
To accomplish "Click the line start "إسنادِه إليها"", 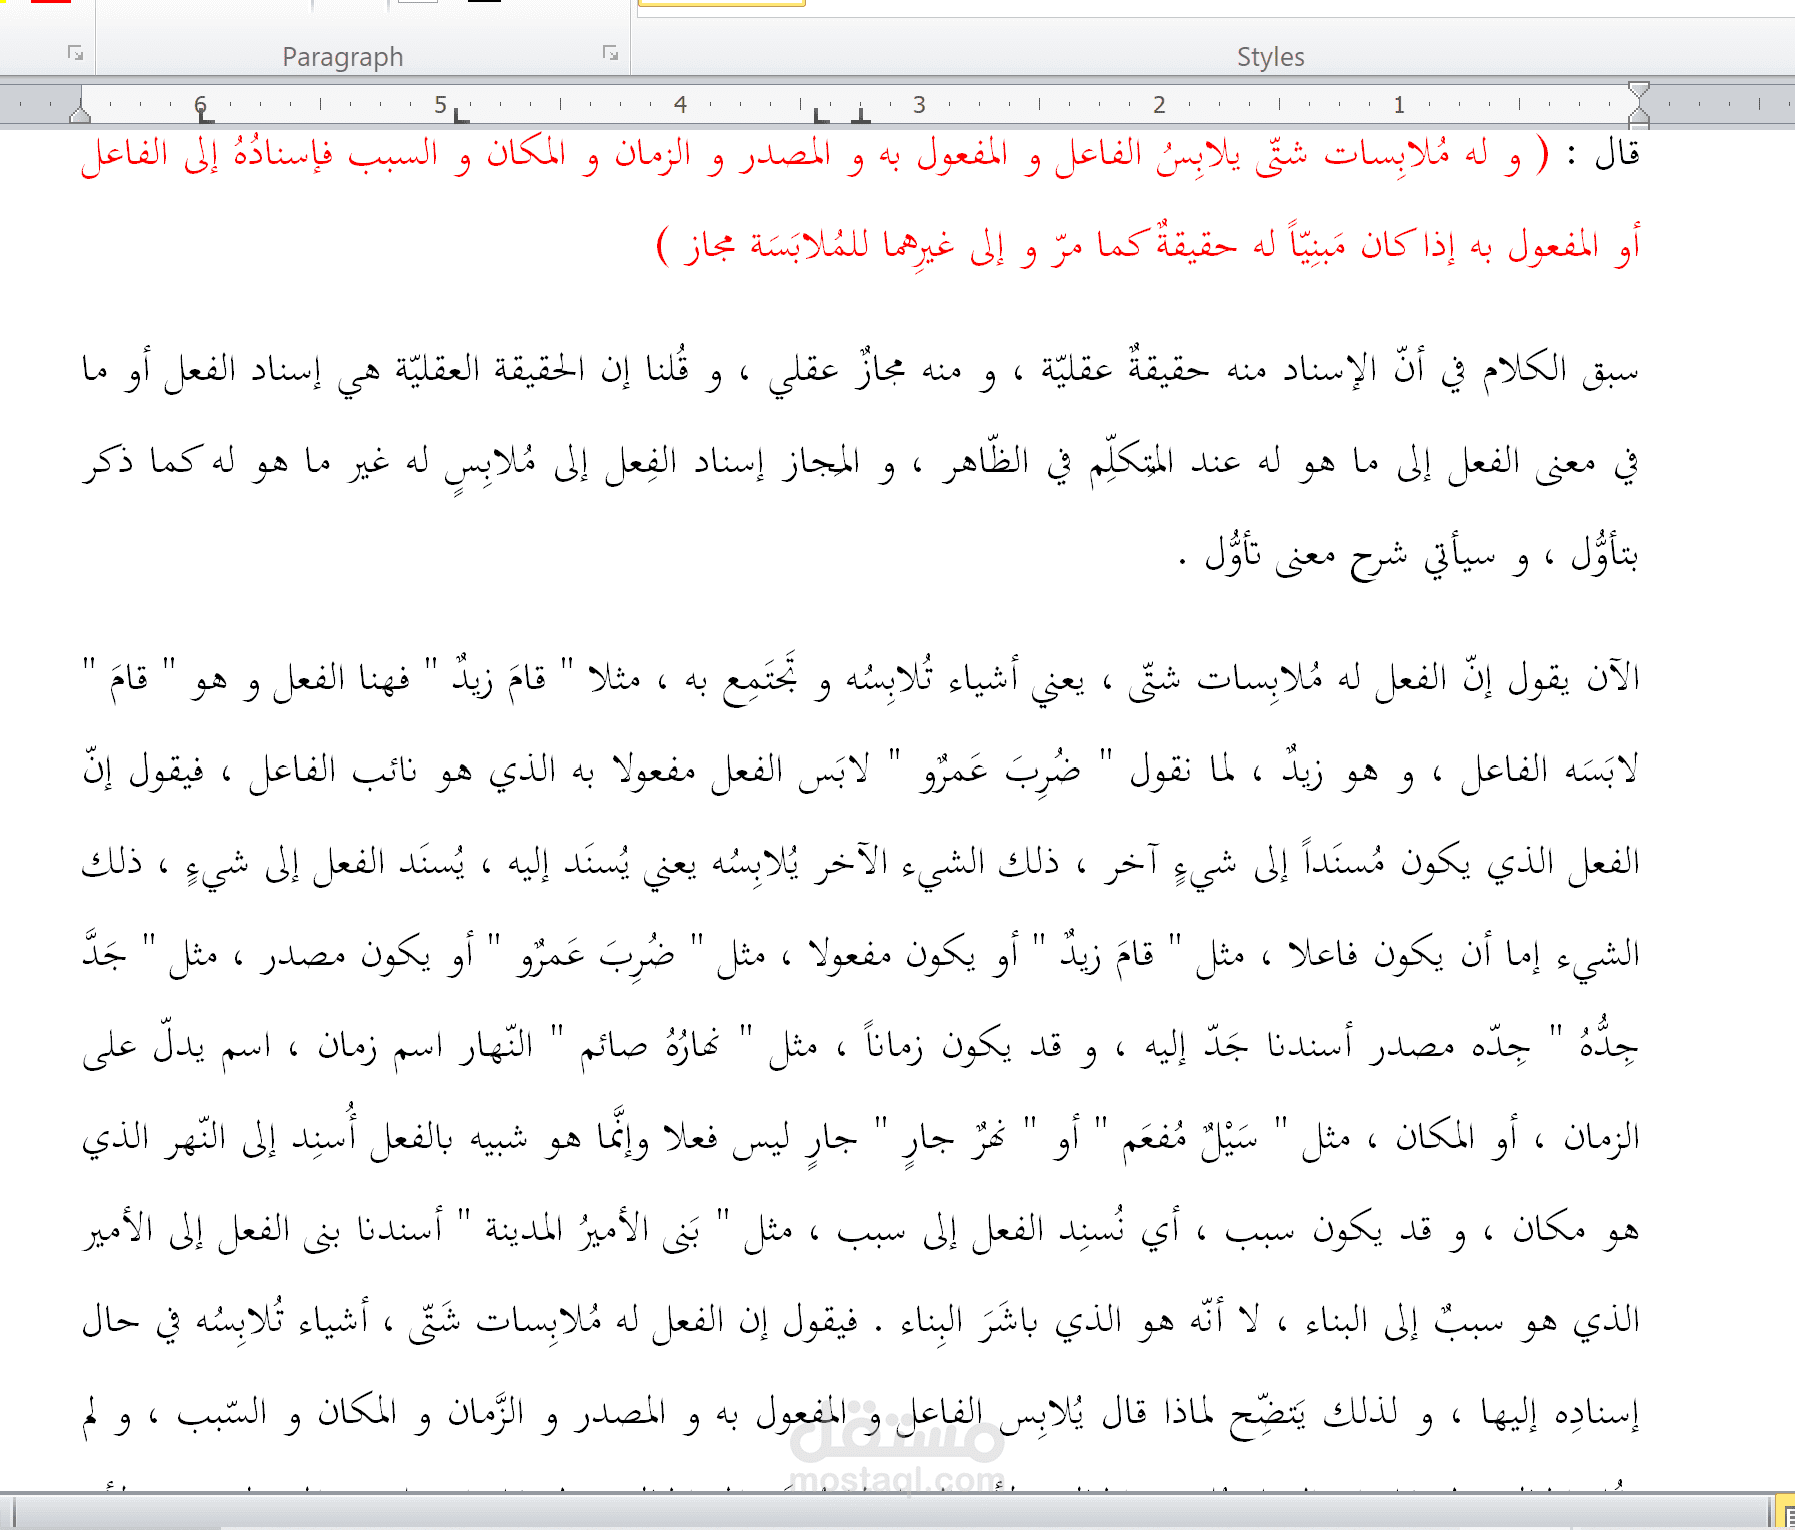I will (1560, 1414).
